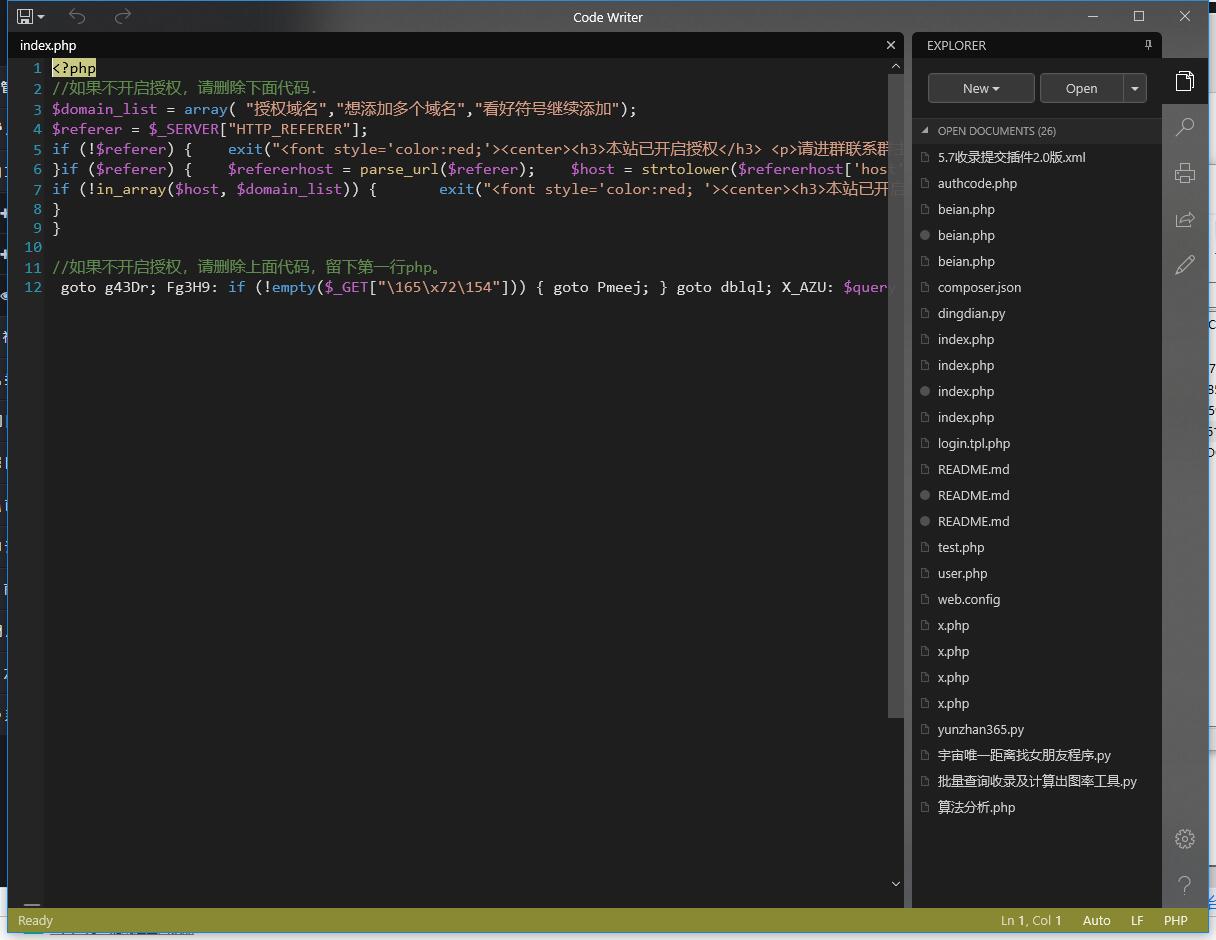Click the share icon in sidebar
Viewport: 1216px width, 940px height.
[x=1185, y=219]
